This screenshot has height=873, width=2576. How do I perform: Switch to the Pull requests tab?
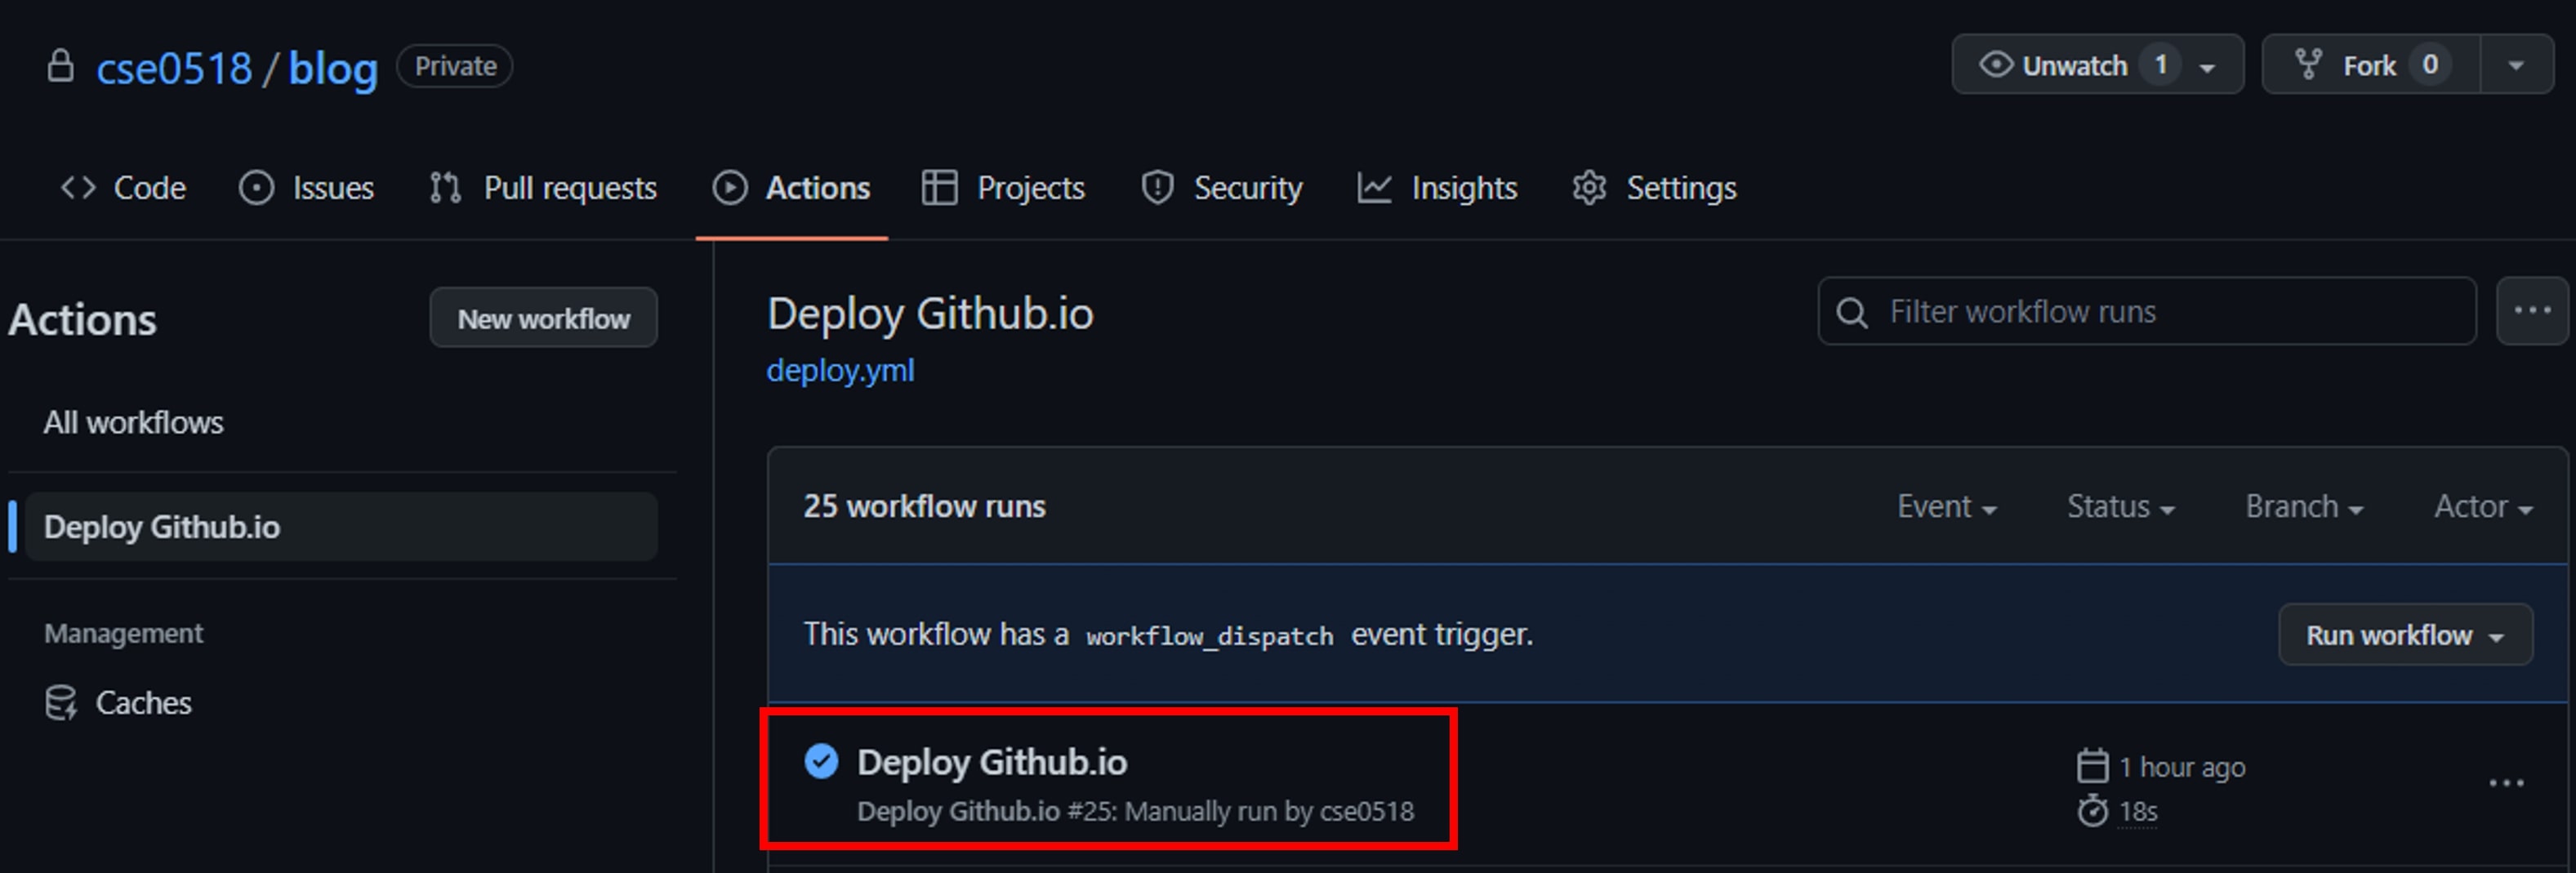point(543,188)
